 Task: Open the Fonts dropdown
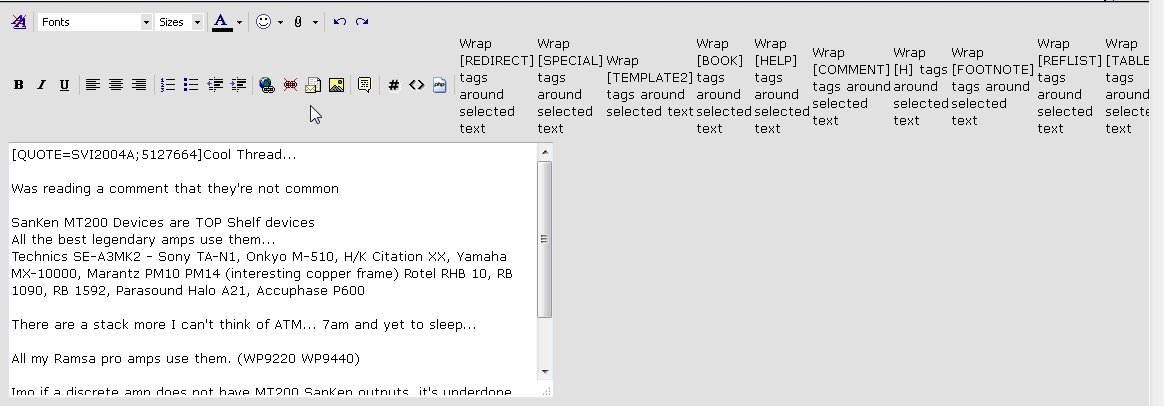pyautogui.click(x=95, y=22)
